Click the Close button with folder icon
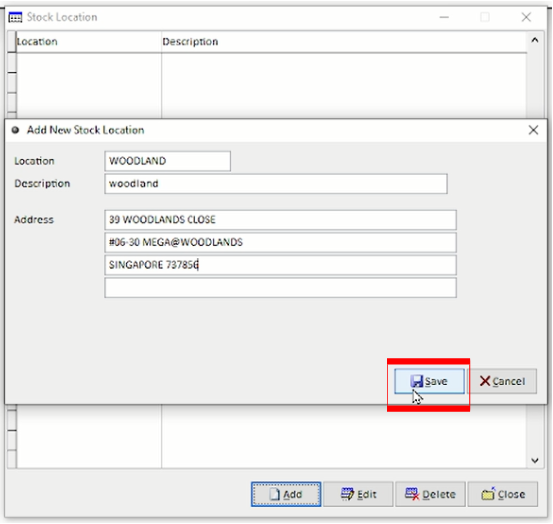 pos(503,494)
